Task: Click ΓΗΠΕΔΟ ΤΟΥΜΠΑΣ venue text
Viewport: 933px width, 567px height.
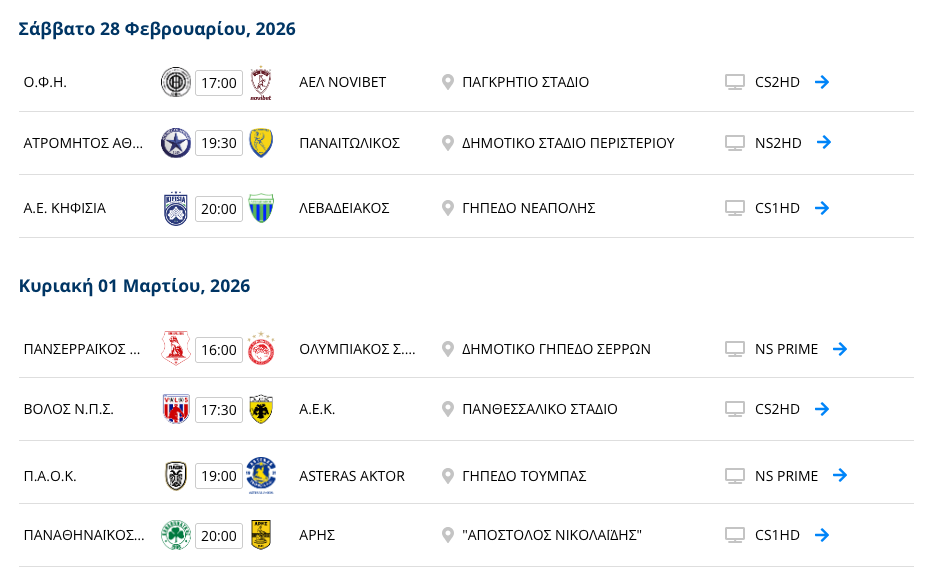Action: tap(524, 475)
